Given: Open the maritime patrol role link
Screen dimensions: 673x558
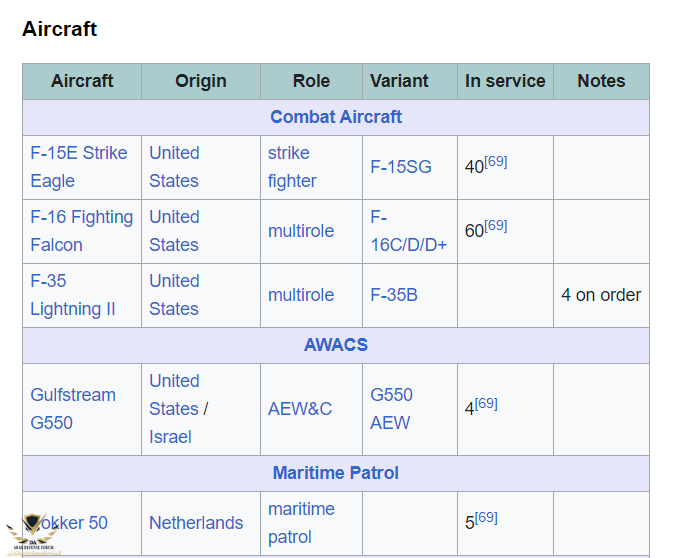Looking at the screenshot, I should [x=301, y=523].
